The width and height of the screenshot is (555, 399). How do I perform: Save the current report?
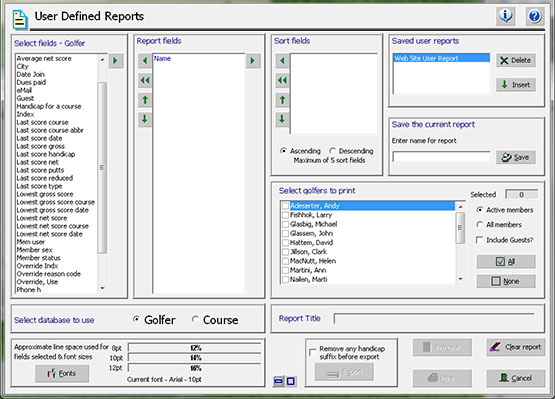coord(516,157)
